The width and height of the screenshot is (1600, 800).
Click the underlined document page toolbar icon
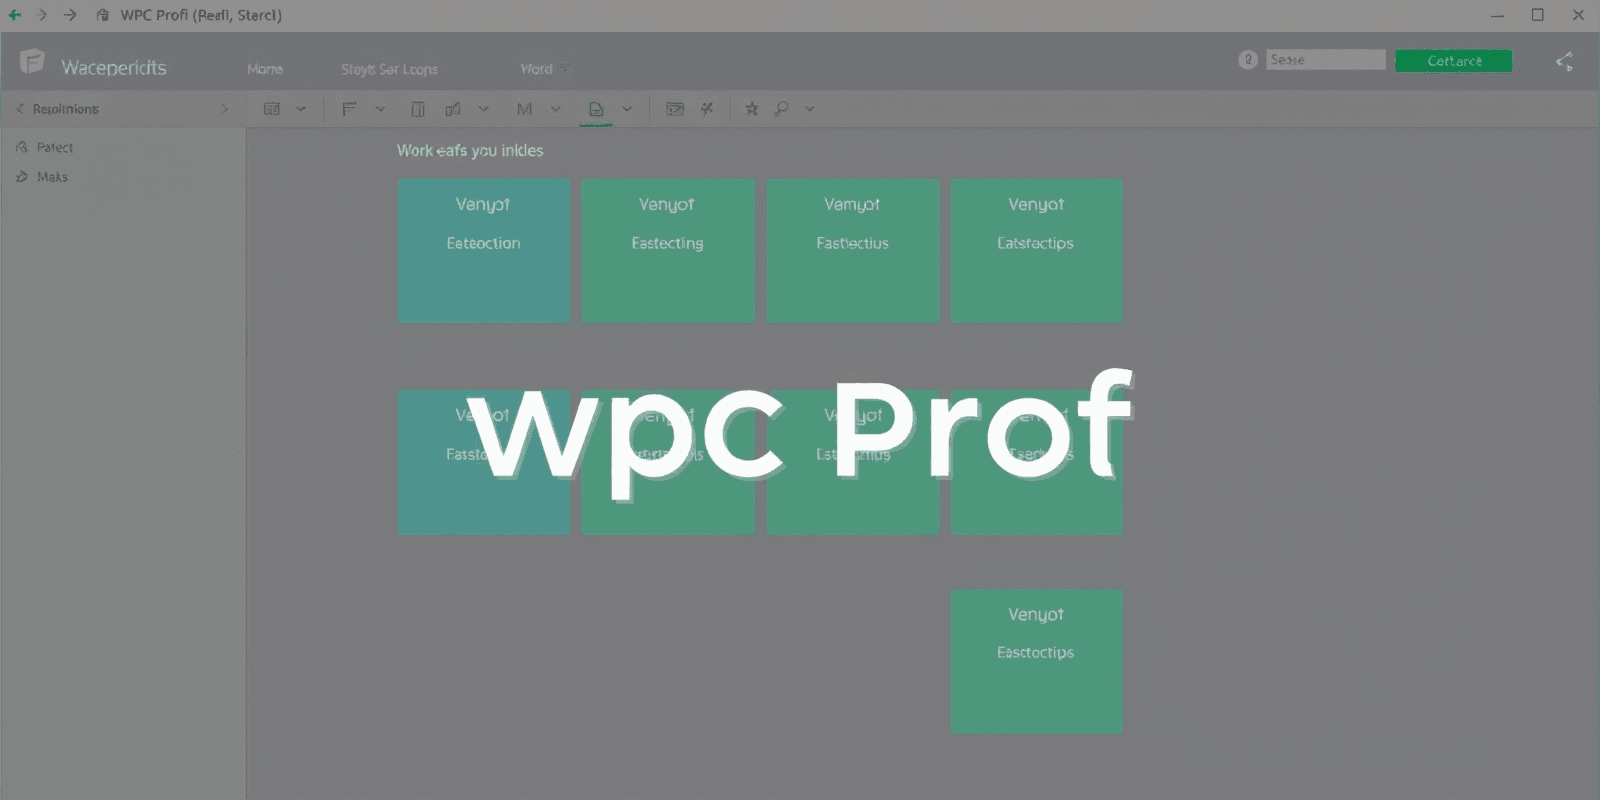[x=596, y=110]
